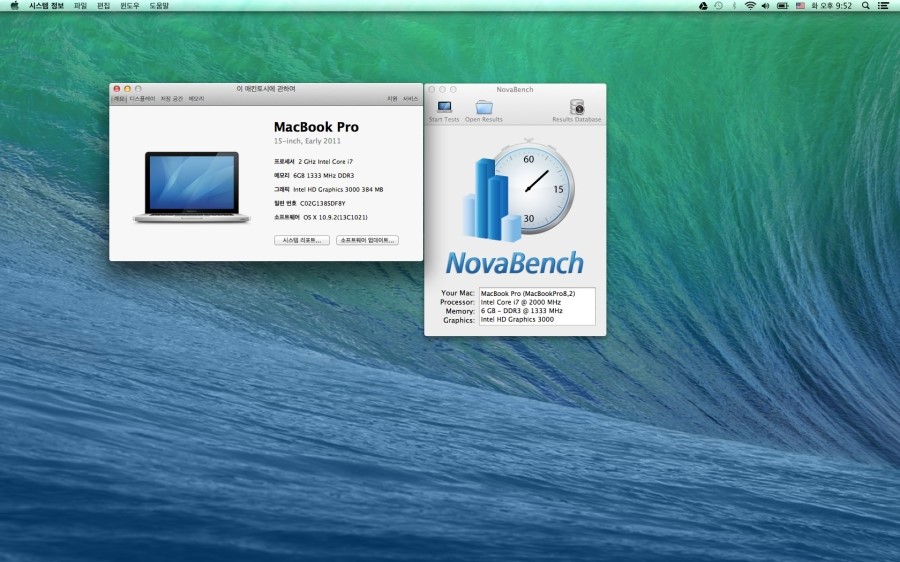Image resolution: width=900 pixels, height=562 pixels.
Task: Open the Apple menu
Action: click(14, 6)
